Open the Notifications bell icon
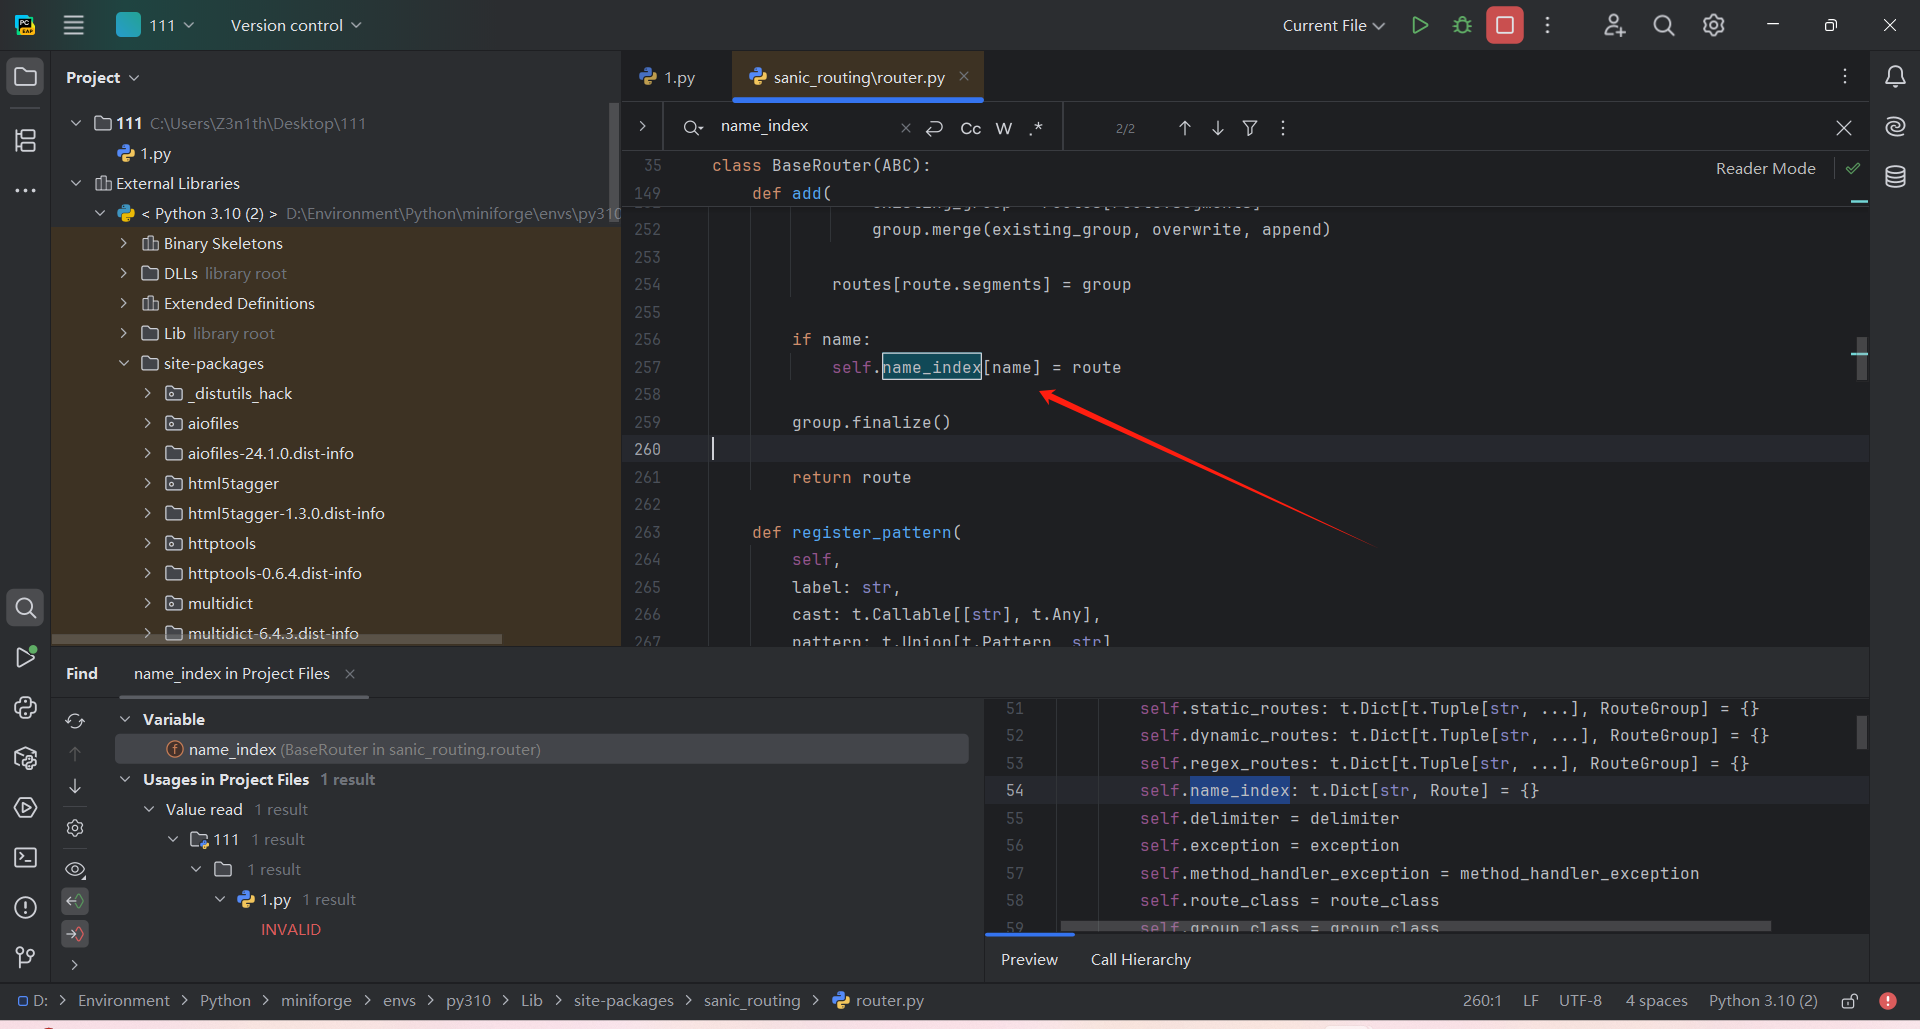Image resolution: width=1920 pixels, height=1029 pixels. (1895, 77)
